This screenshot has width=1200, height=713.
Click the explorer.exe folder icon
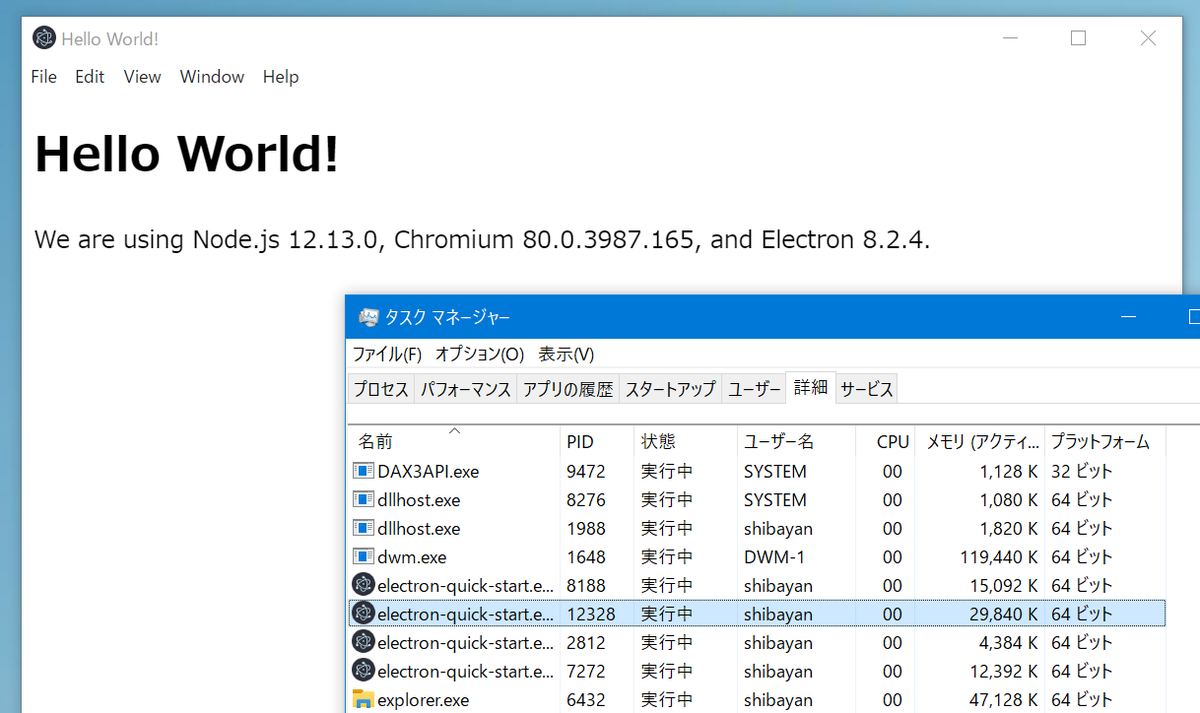(363, 700)
